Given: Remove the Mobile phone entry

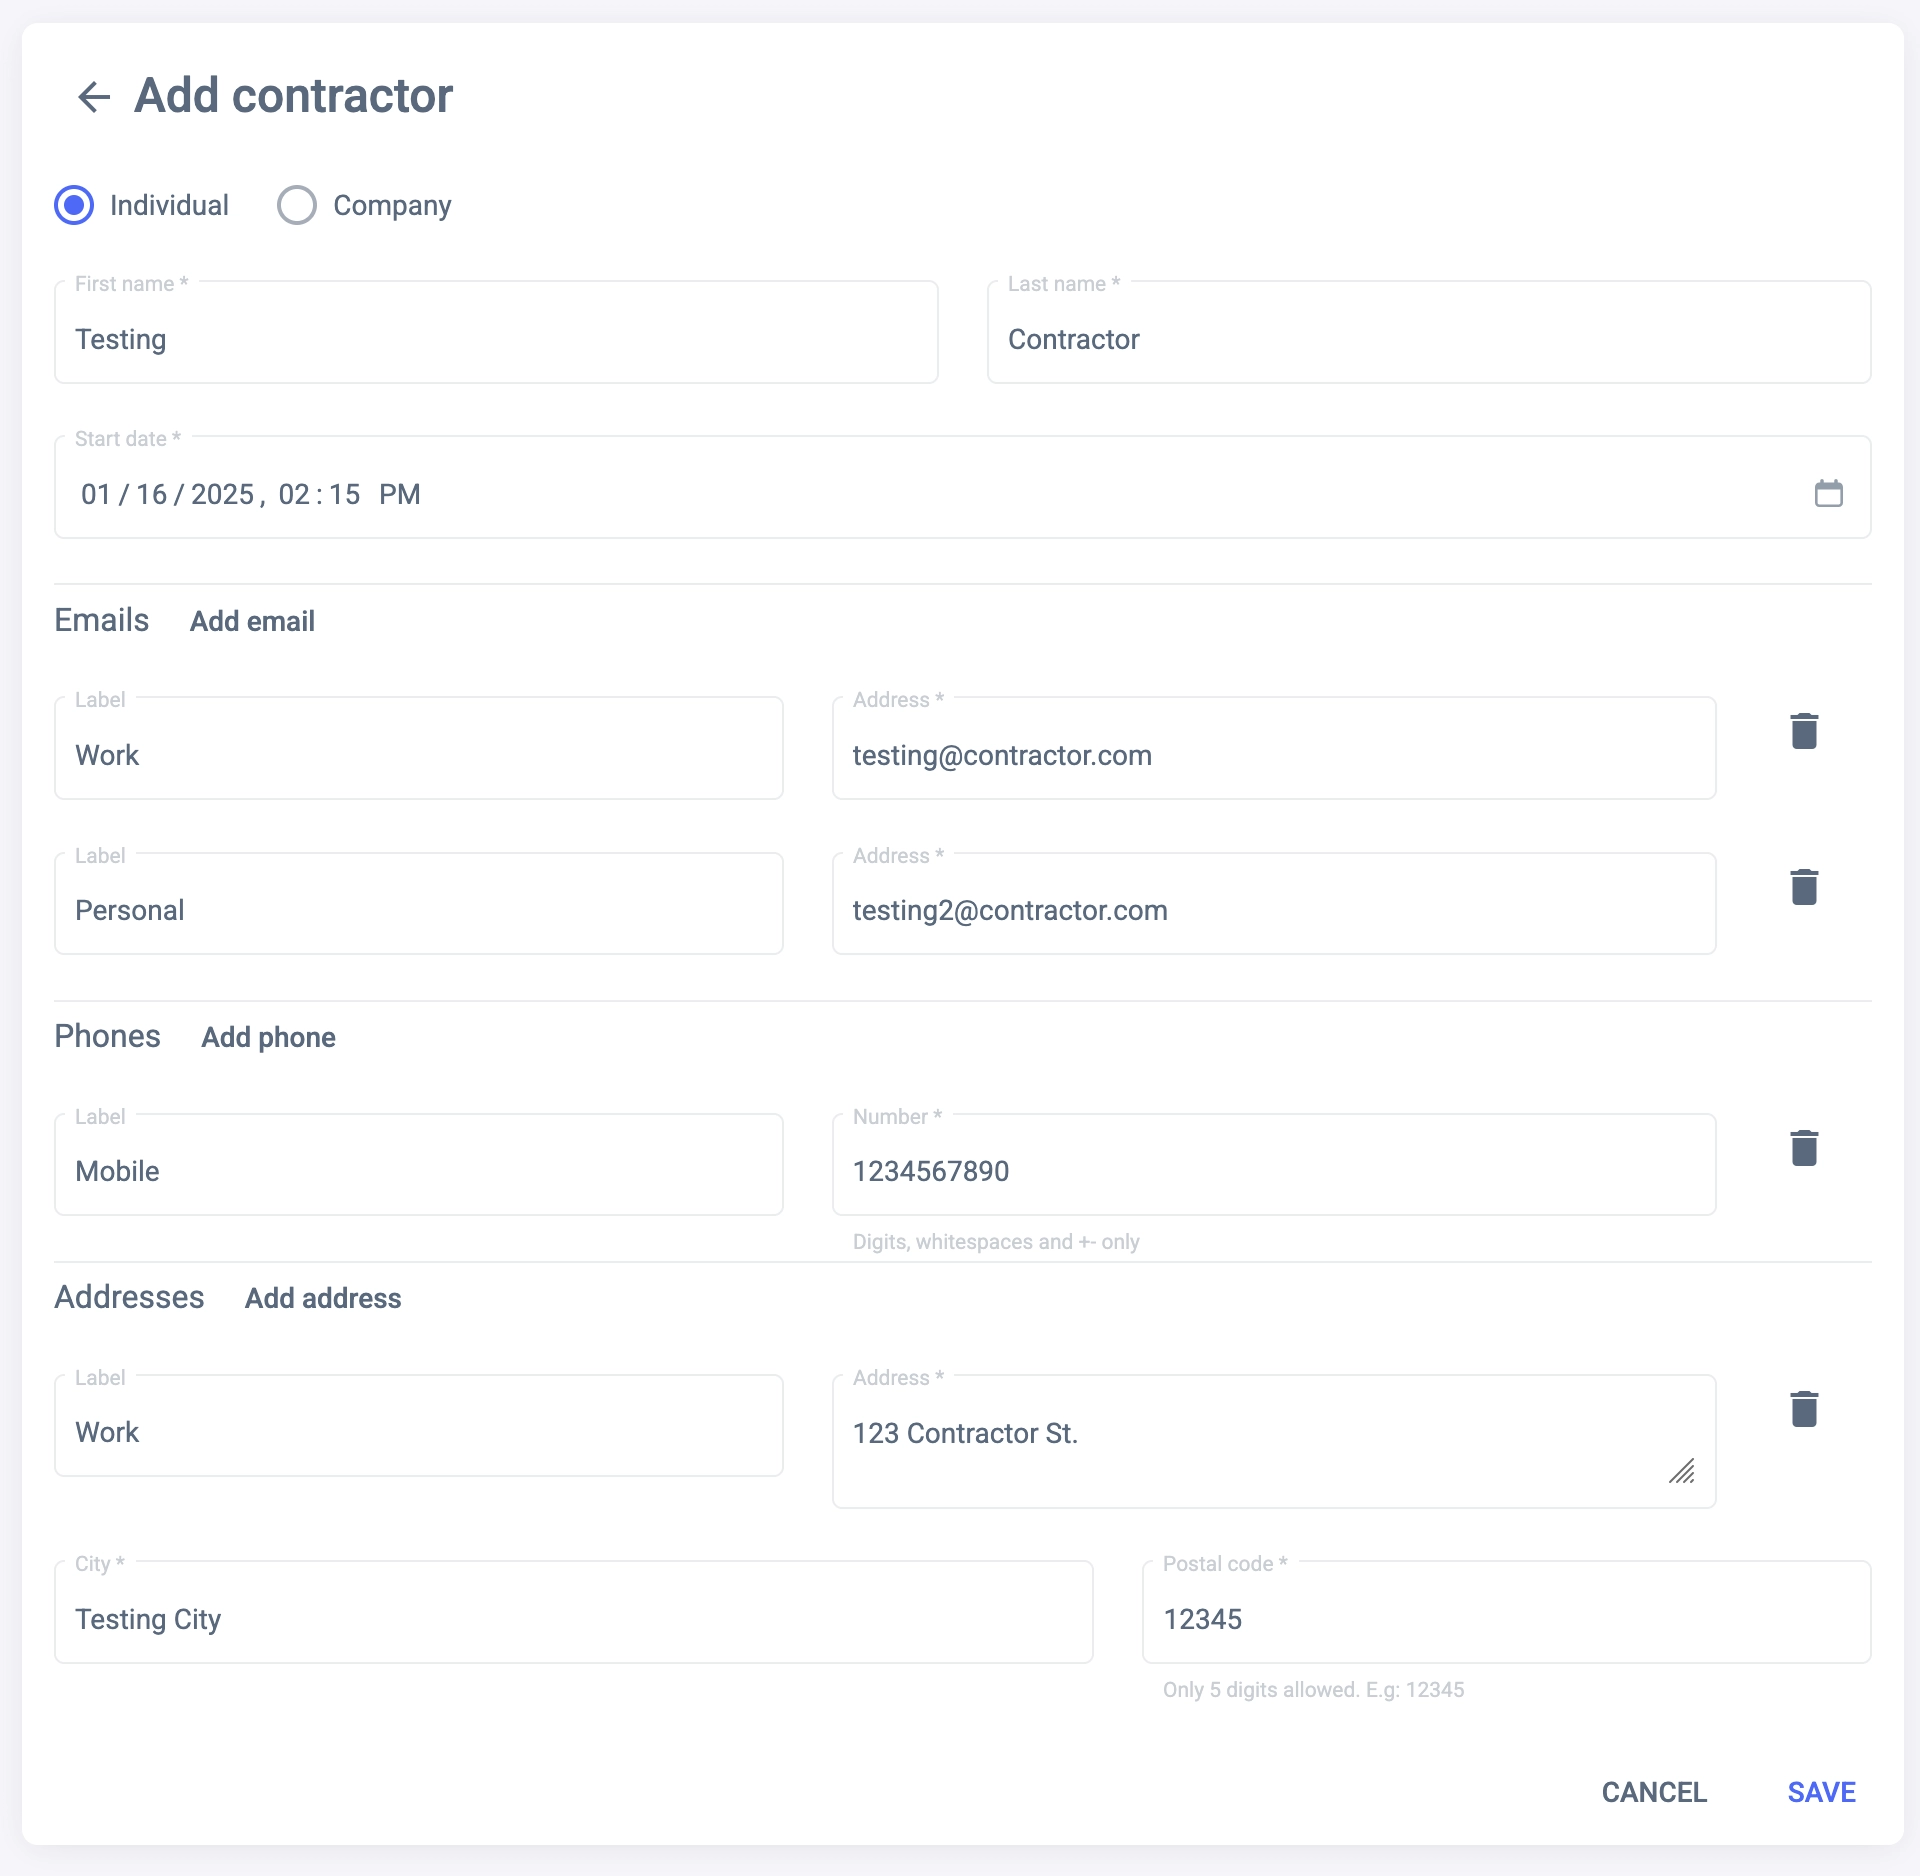Looking at the screenshot, I should point(1803,1148).
